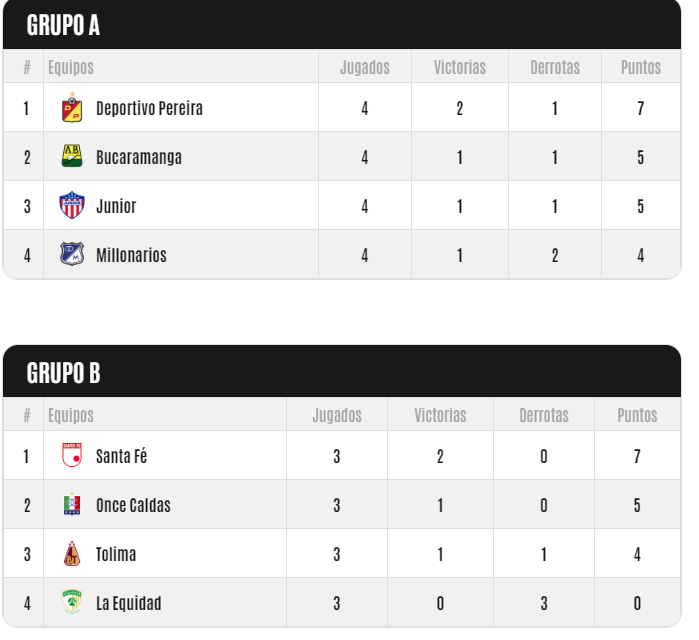Image resolution: width=699 pixels, height=640 pixels.
Task: Click the Tolima team crest
Action: click(x=72, y=554)
